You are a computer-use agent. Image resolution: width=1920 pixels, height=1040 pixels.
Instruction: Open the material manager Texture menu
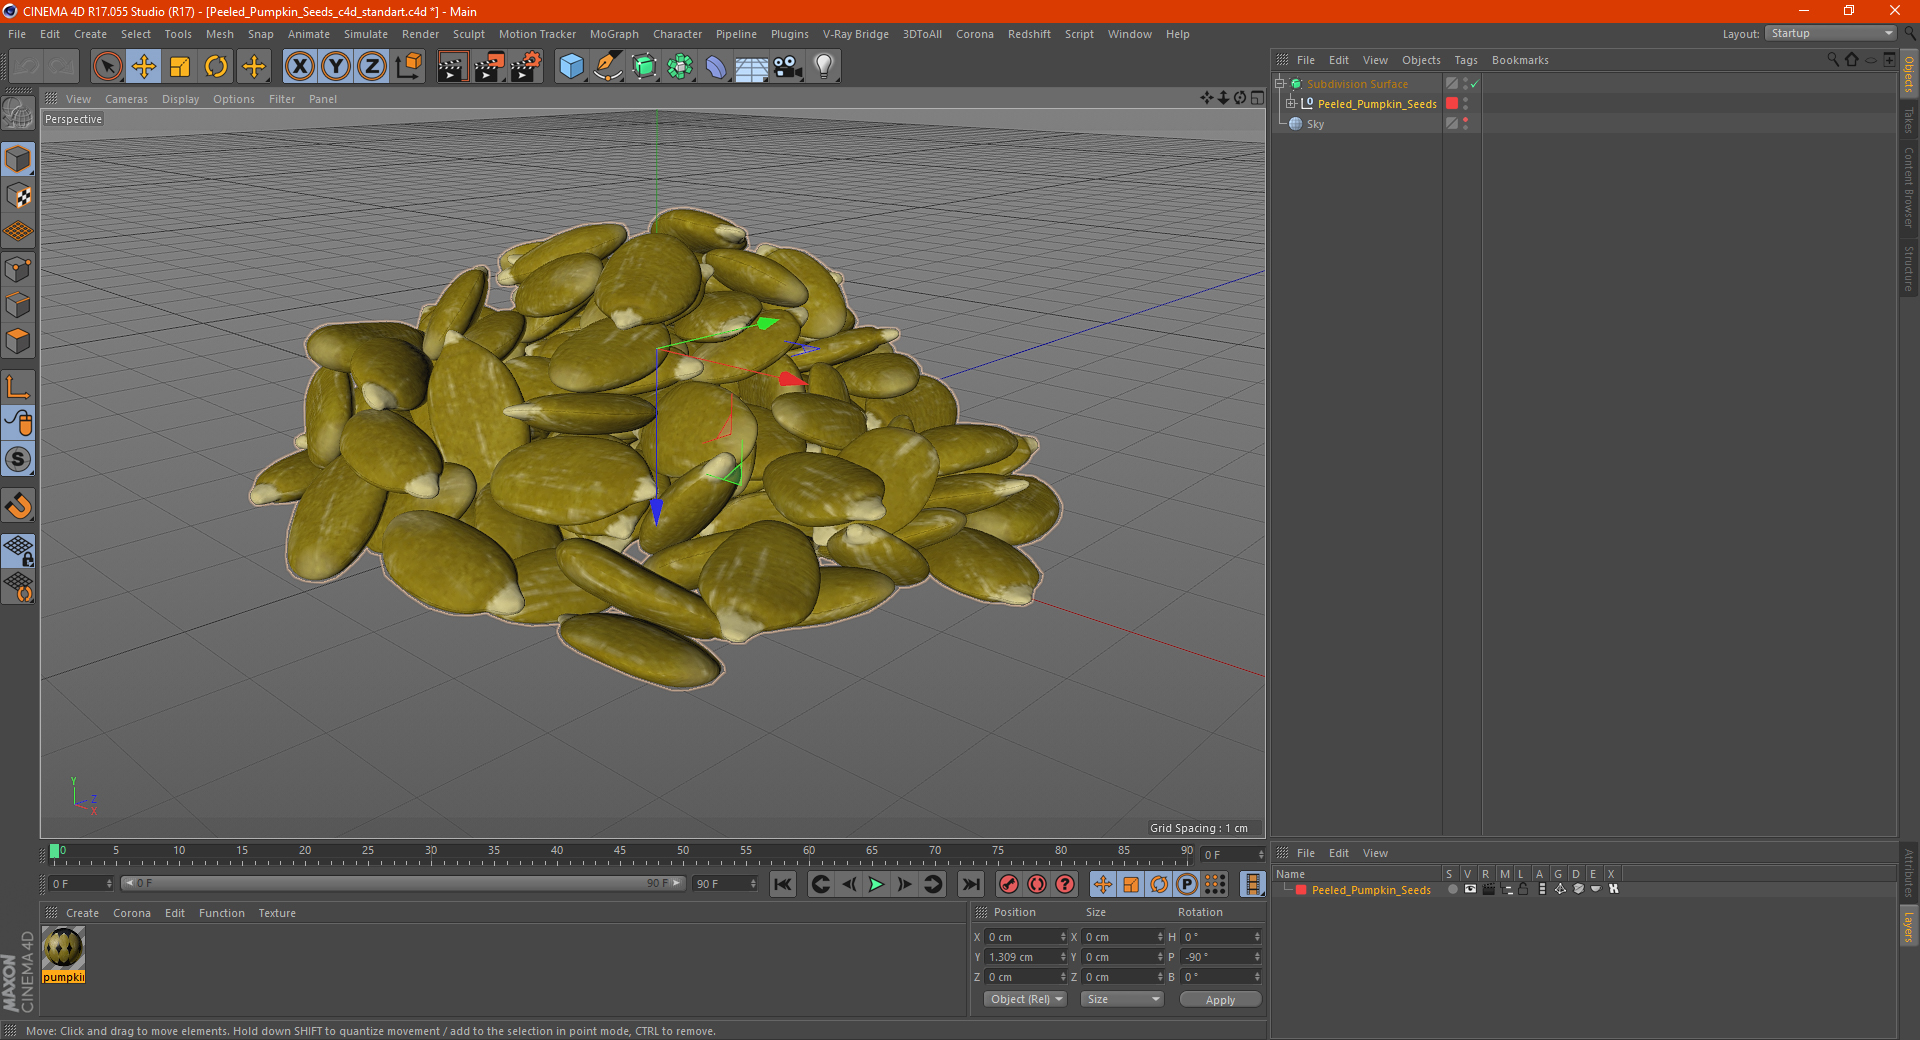point(277,913)
